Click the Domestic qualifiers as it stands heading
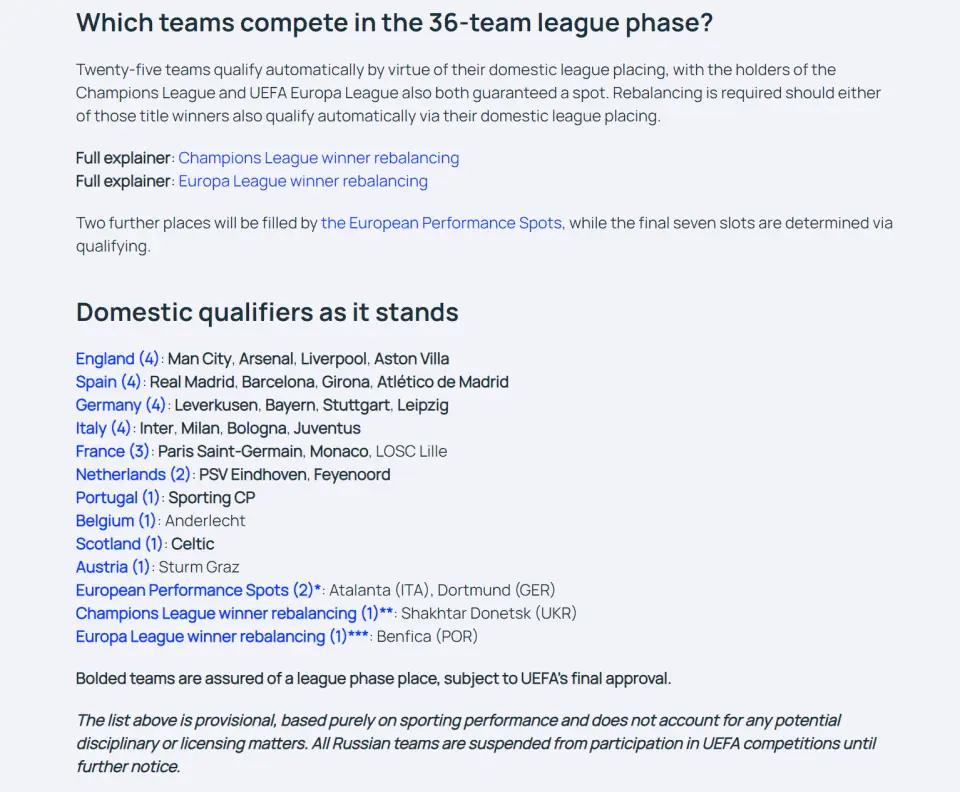This screenshot has height=792, width=960. pyautogui.click(x=267, y=312)
